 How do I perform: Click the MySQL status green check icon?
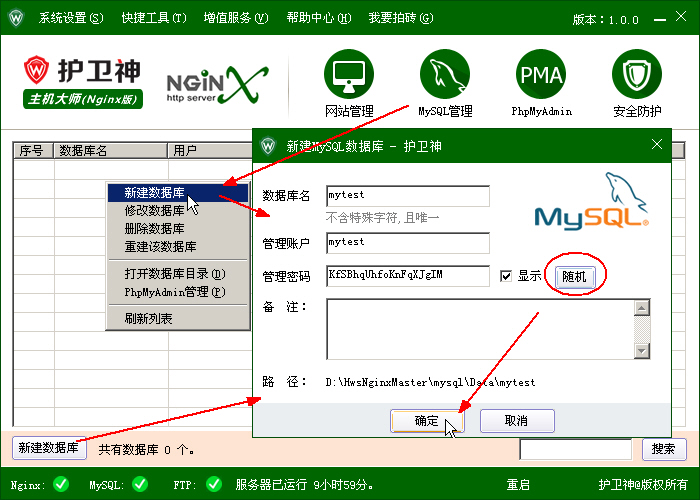coord(139,485)
